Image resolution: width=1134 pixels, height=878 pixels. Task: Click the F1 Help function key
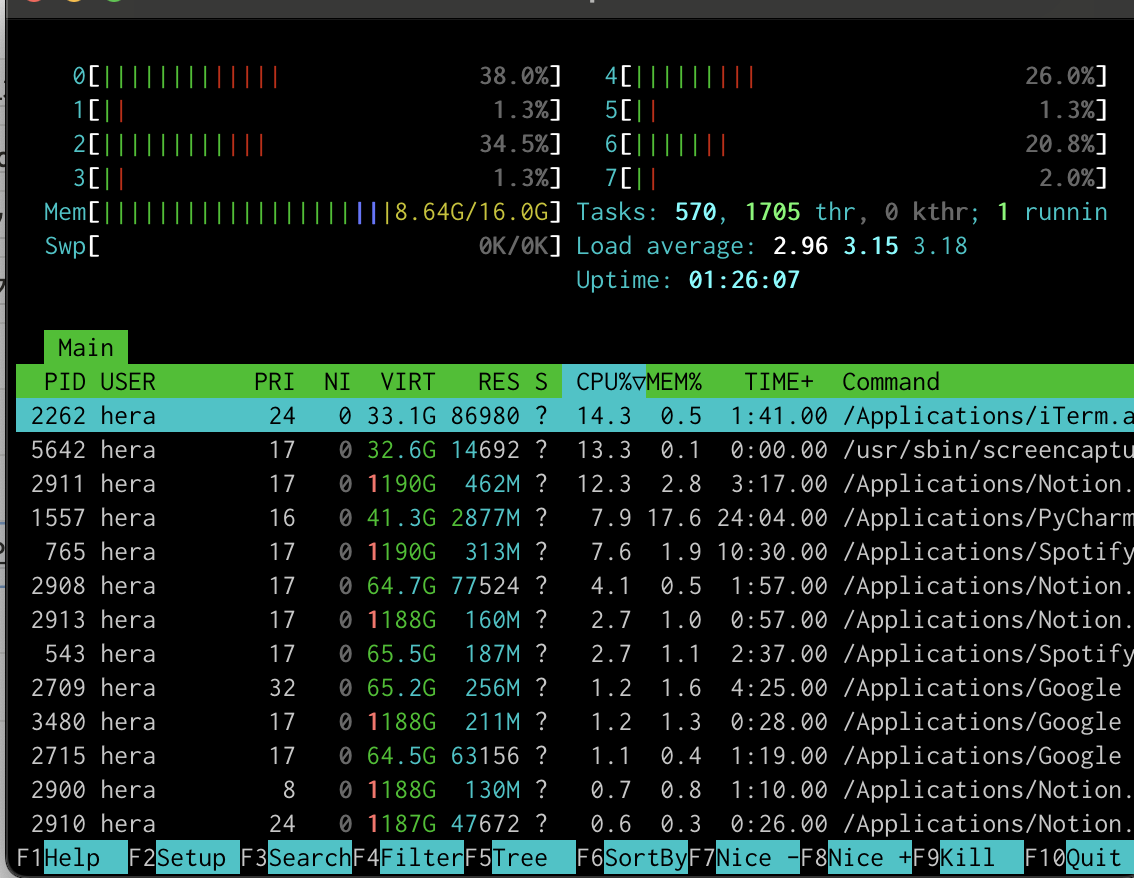(72, 858)
